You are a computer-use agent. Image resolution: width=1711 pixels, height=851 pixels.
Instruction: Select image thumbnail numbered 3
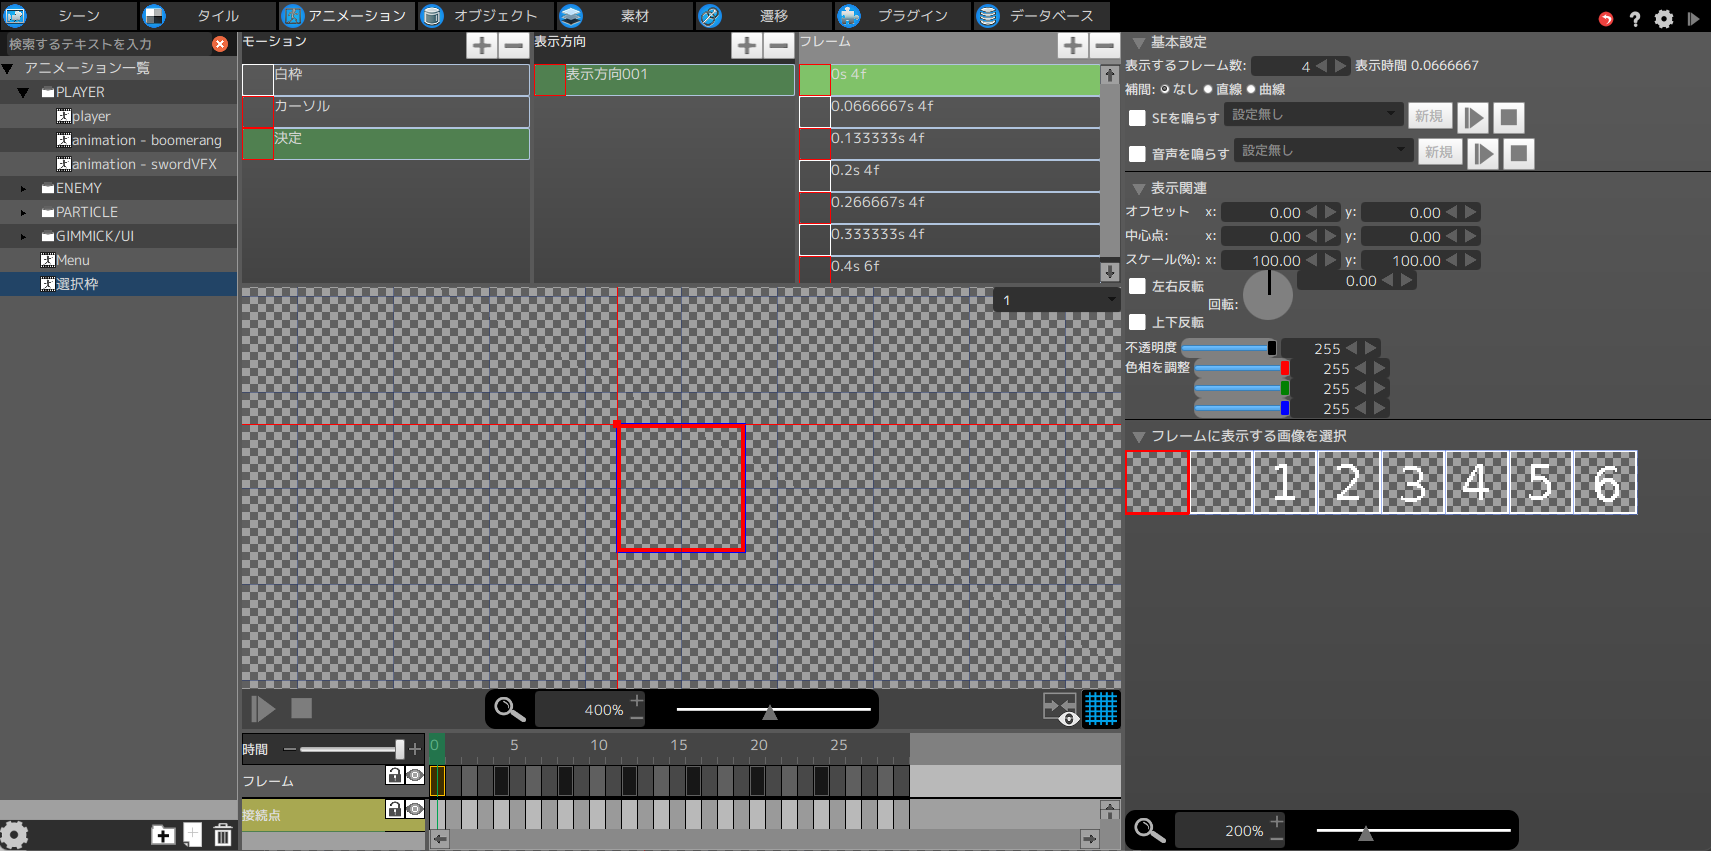(1413, 482)
